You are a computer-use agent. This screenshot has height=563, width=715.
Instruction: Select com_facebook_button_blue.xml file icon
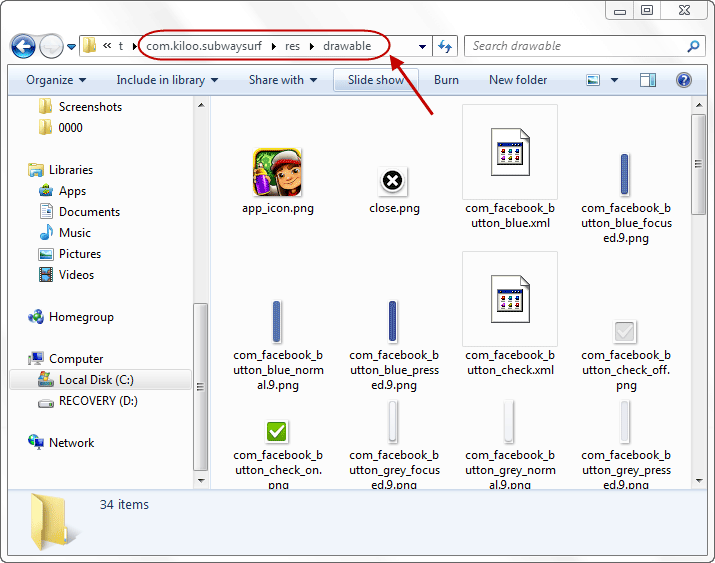510,152
